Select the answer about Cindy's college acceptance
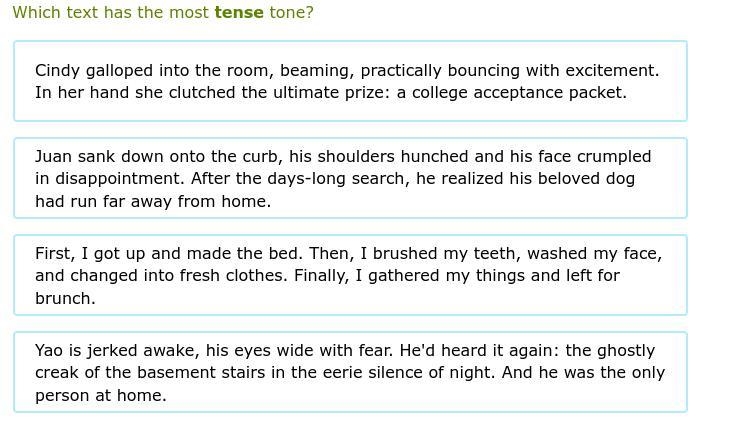The width and height of the screenshot is (744, 436). click(x=350, y=81)
